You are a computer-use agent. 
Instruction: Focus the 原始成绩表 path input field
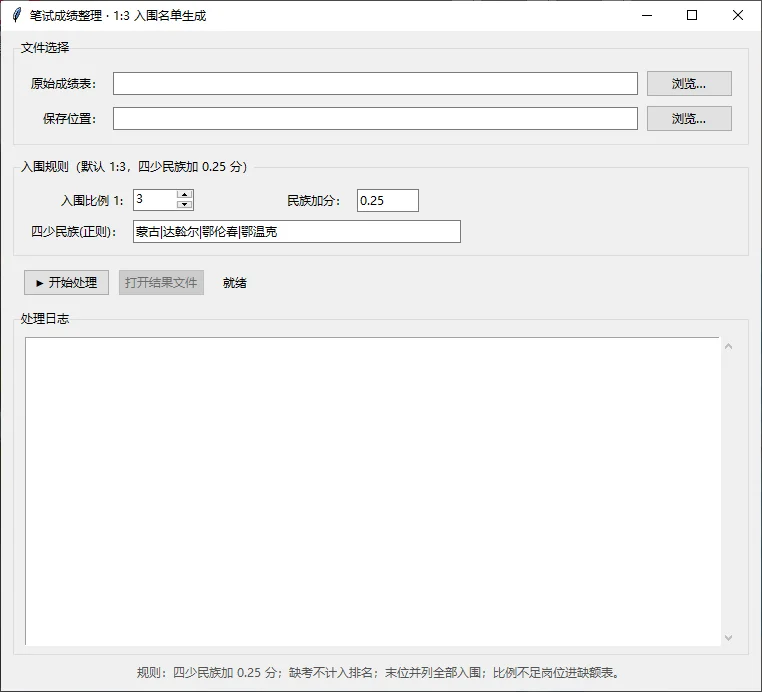coord(375,84)
